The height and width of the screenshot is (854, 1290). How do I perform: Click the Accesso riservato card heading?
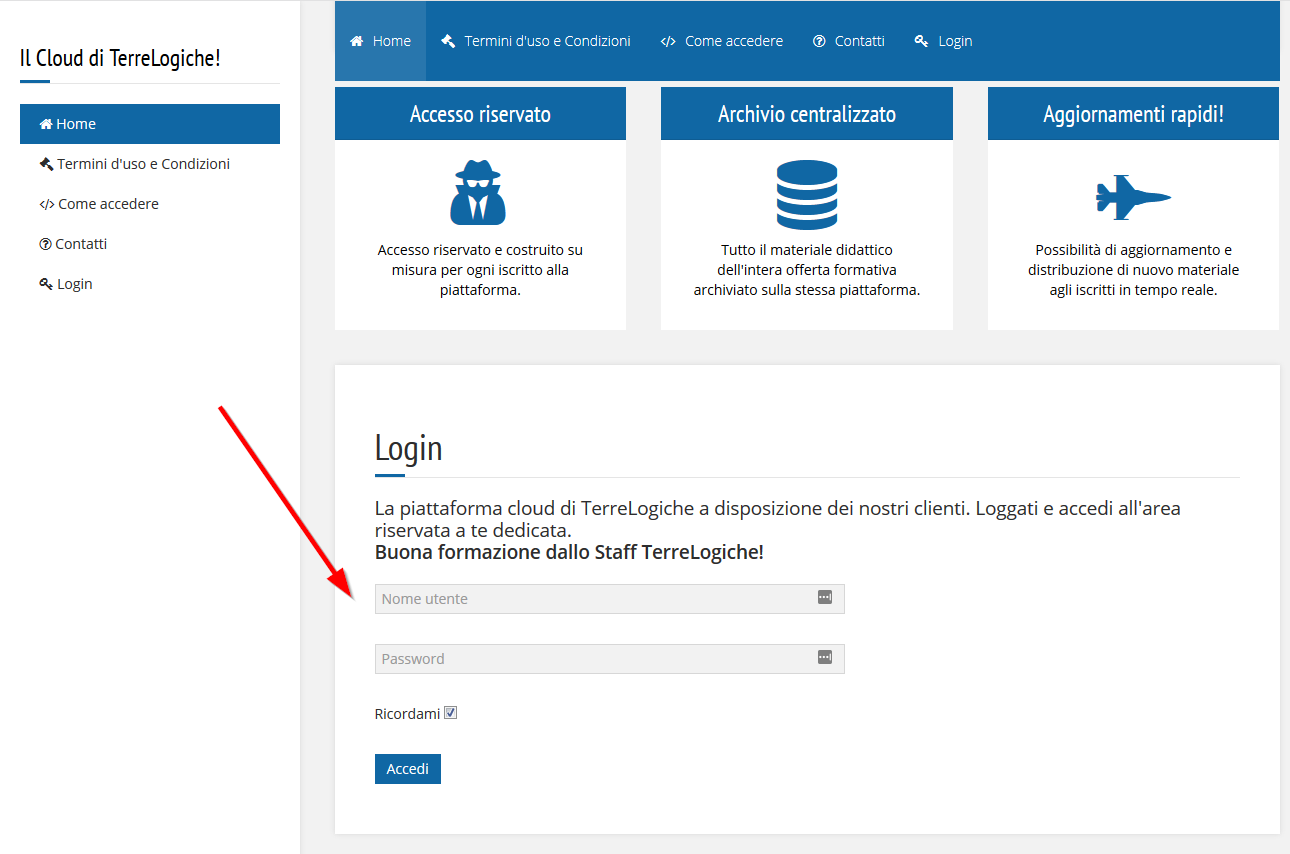pyautogui.click(x=480, y=114)
